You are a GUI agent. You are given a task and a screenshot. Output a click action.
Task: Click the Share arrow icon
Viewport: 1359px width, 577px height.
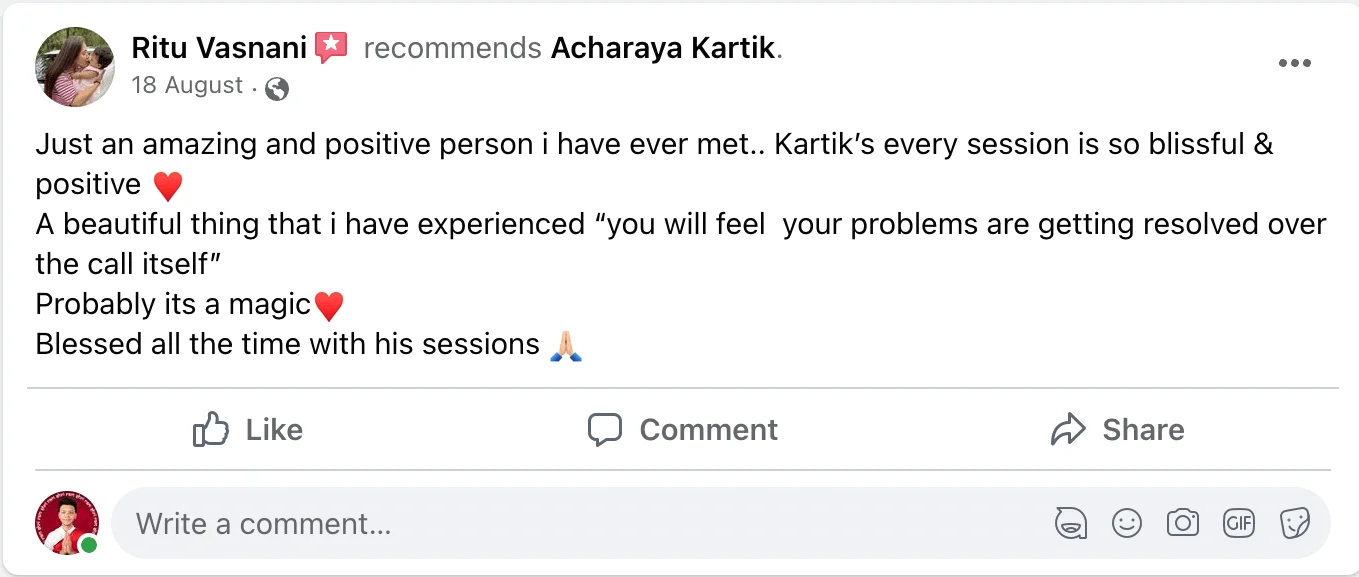pos(1068,430)
